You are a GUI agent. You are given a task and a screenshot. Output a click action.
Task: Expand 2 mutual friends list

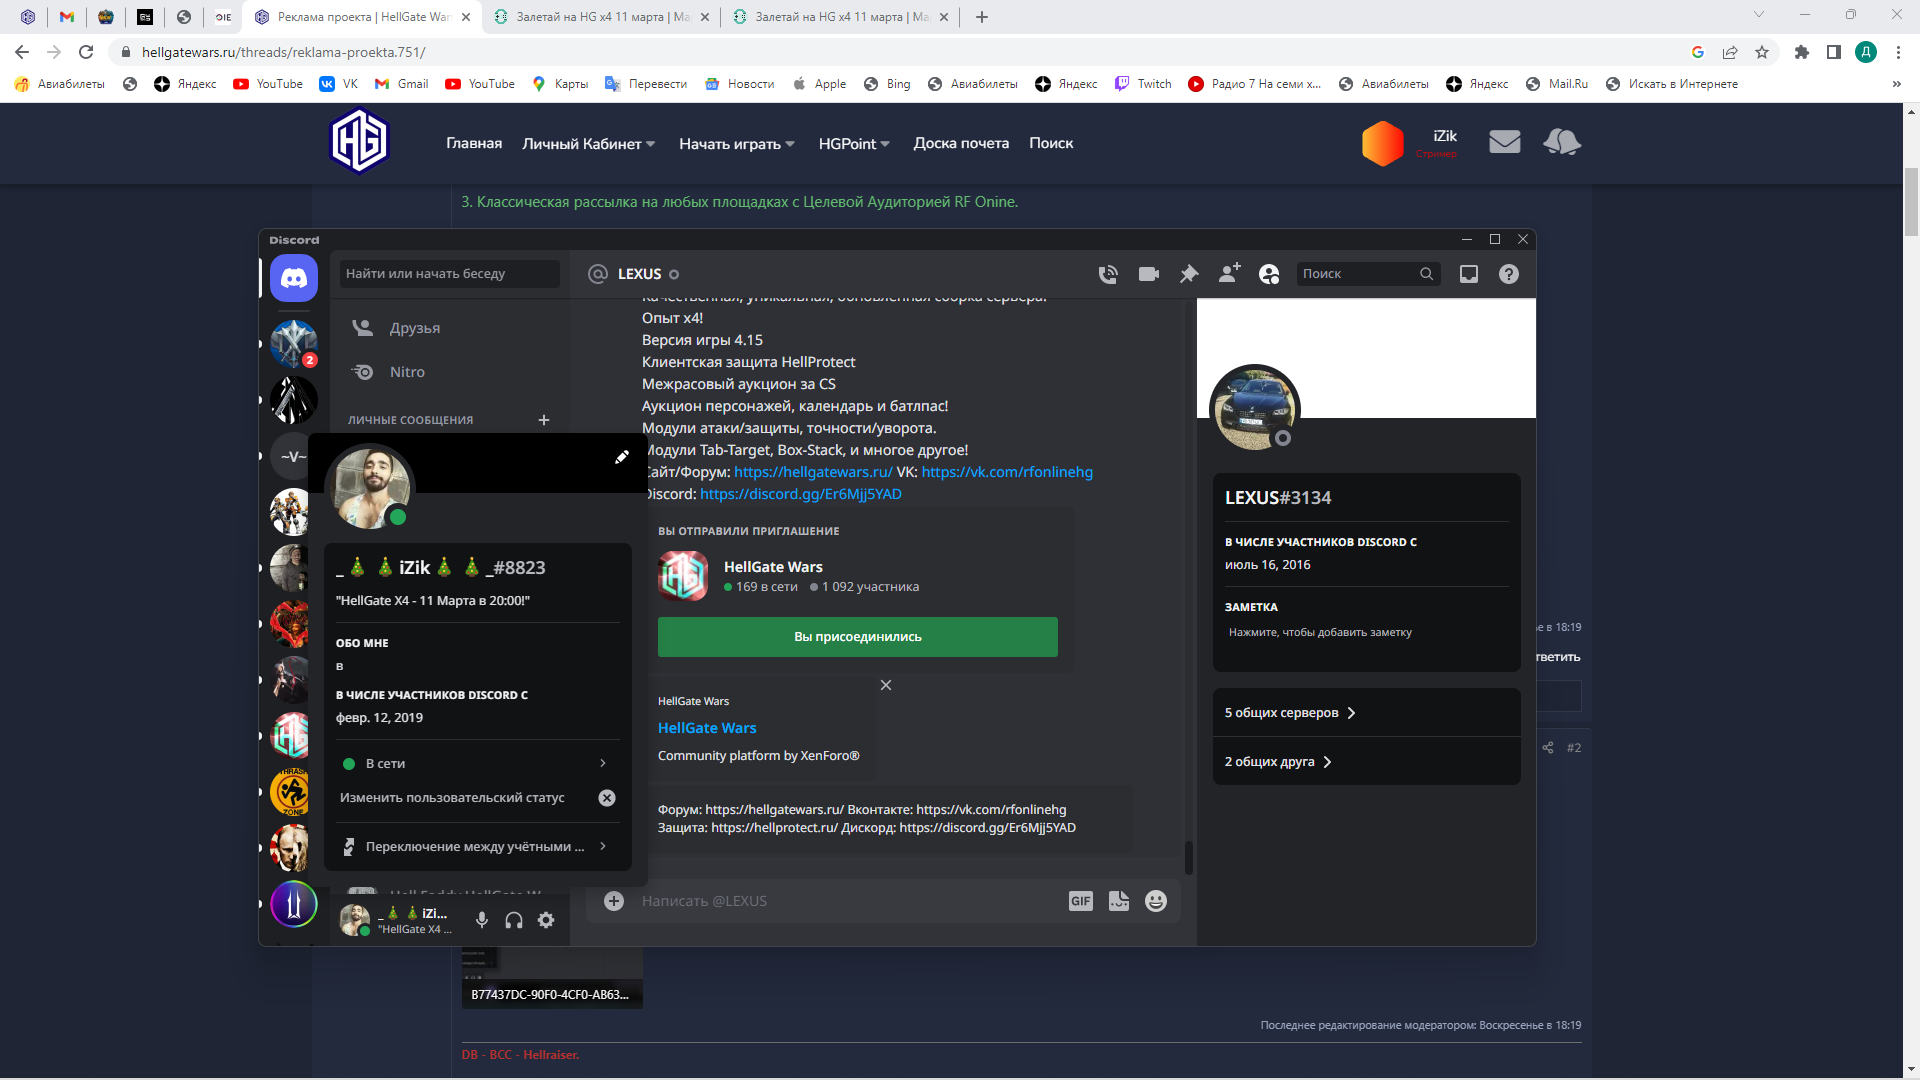click(1366, 762)
